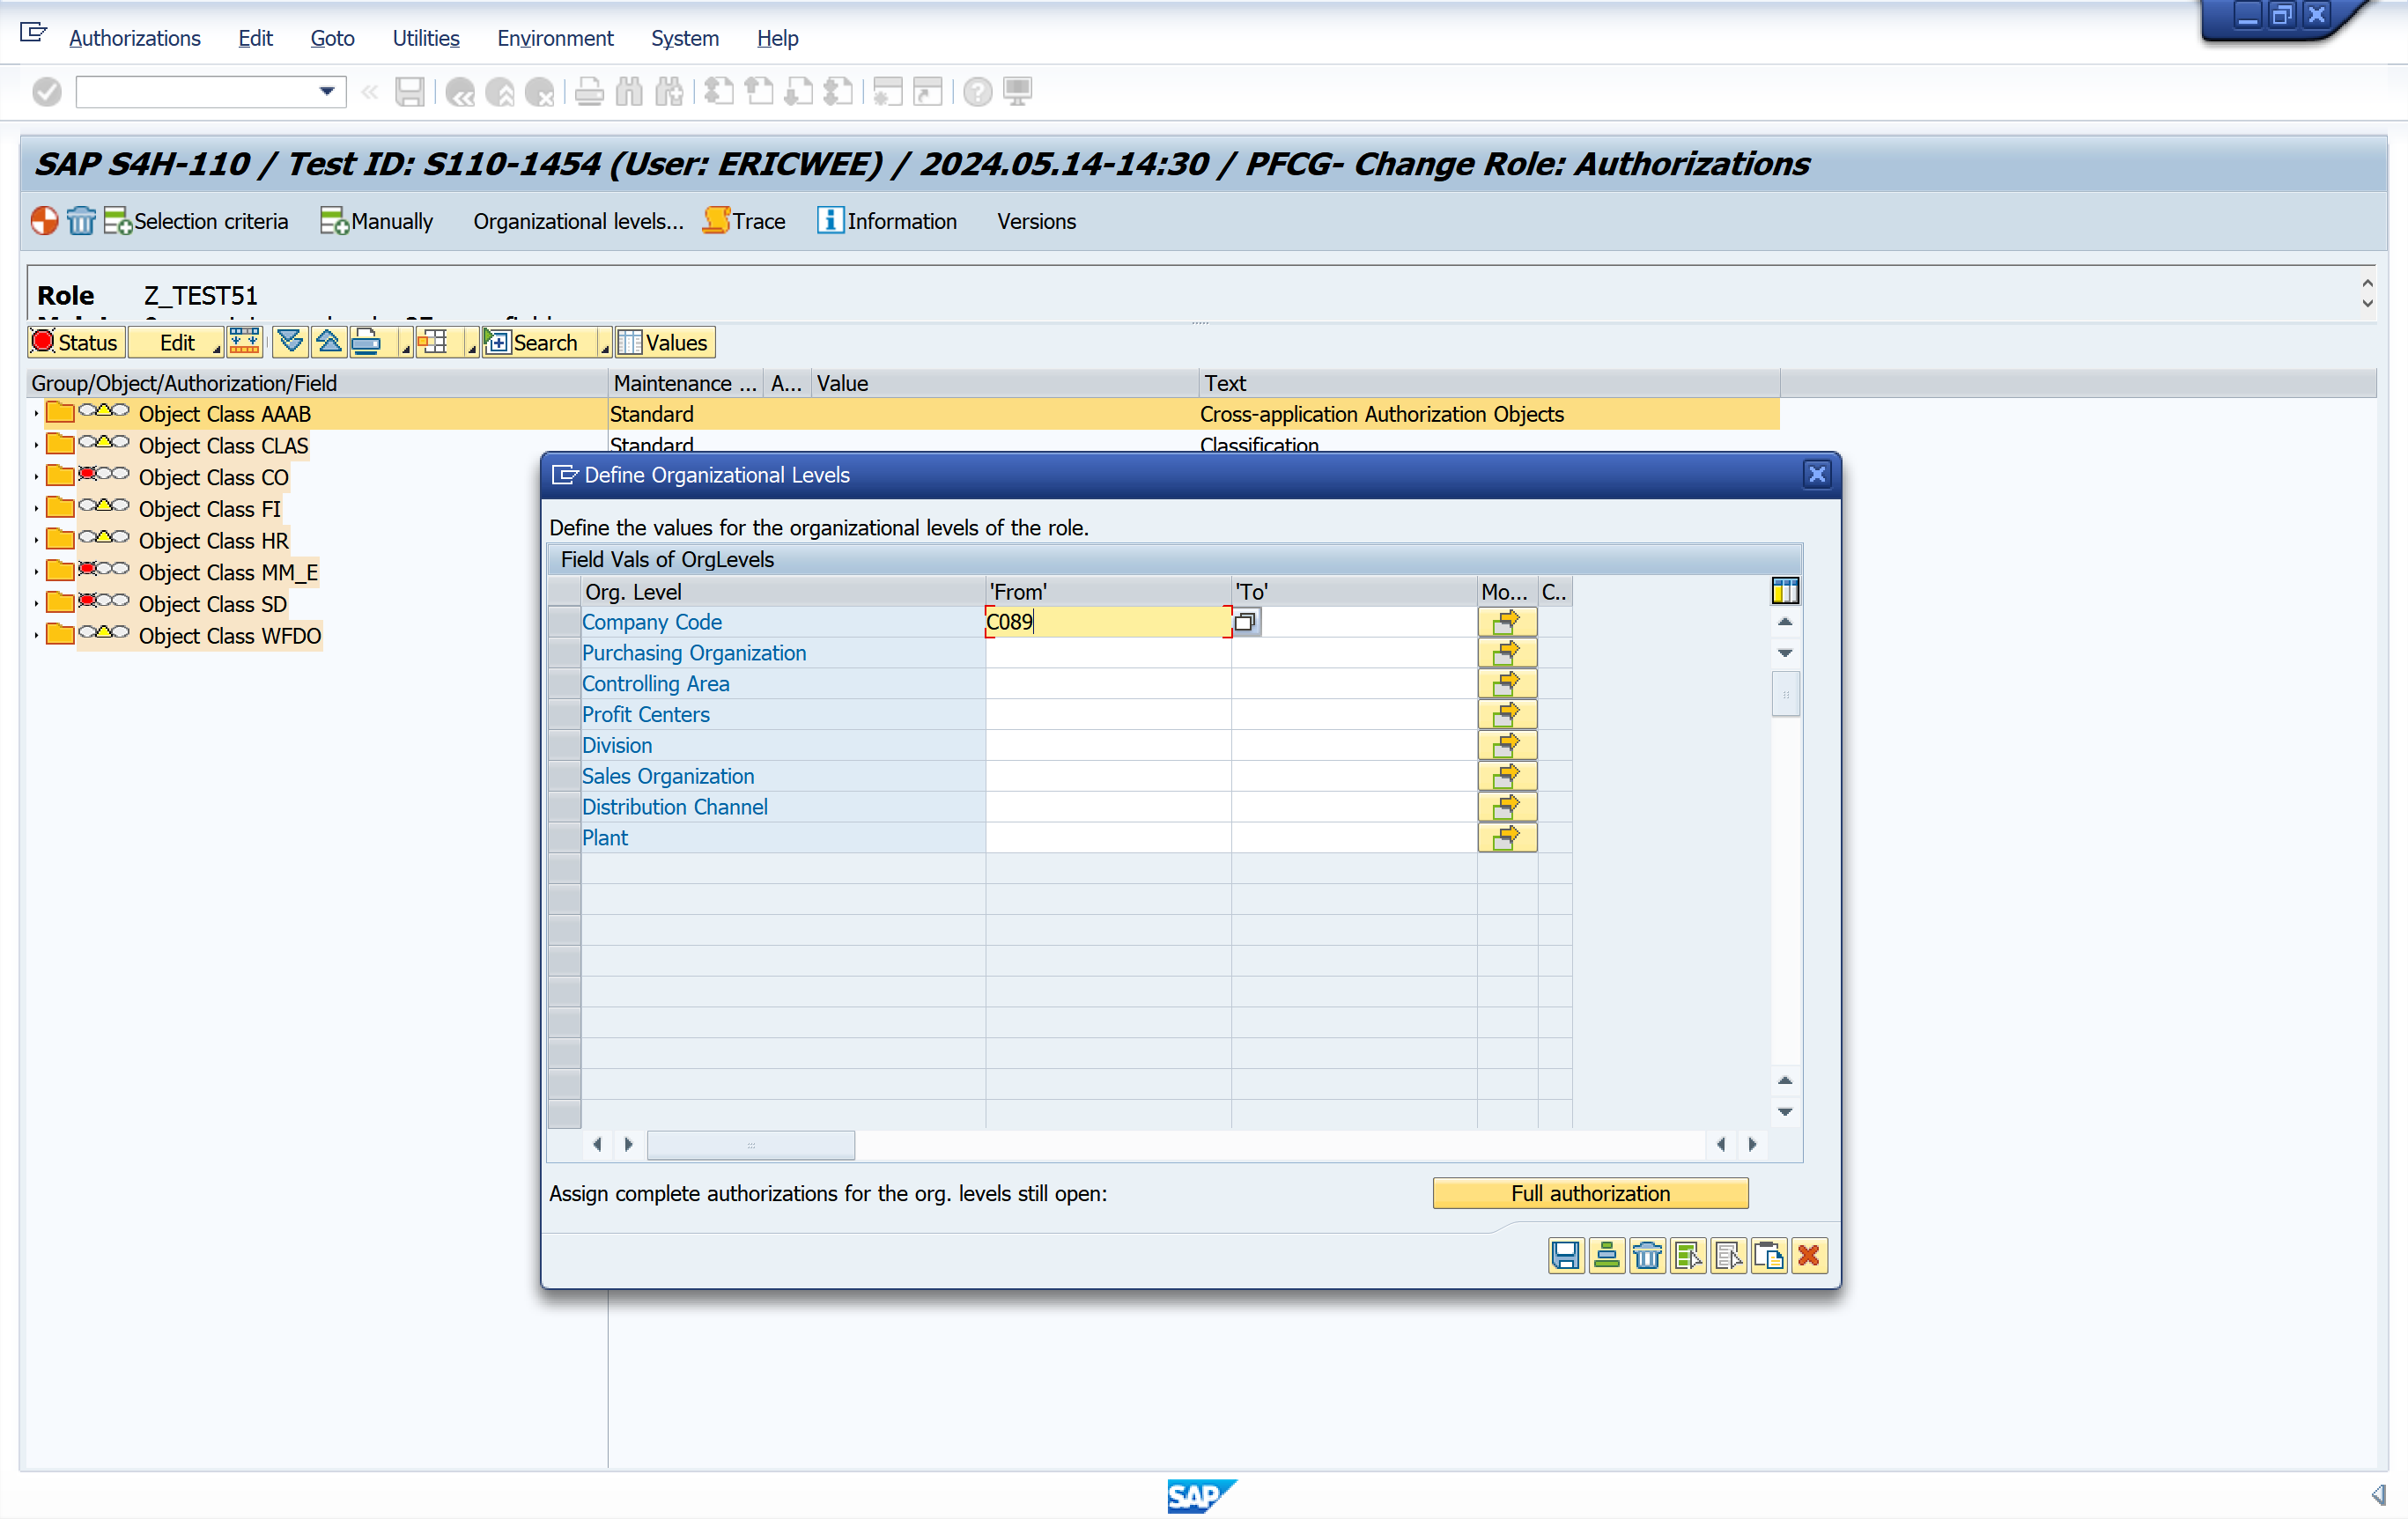Select the row marker for Company Code
This screenshot has height=1519, width=2408.
point(565,622)
